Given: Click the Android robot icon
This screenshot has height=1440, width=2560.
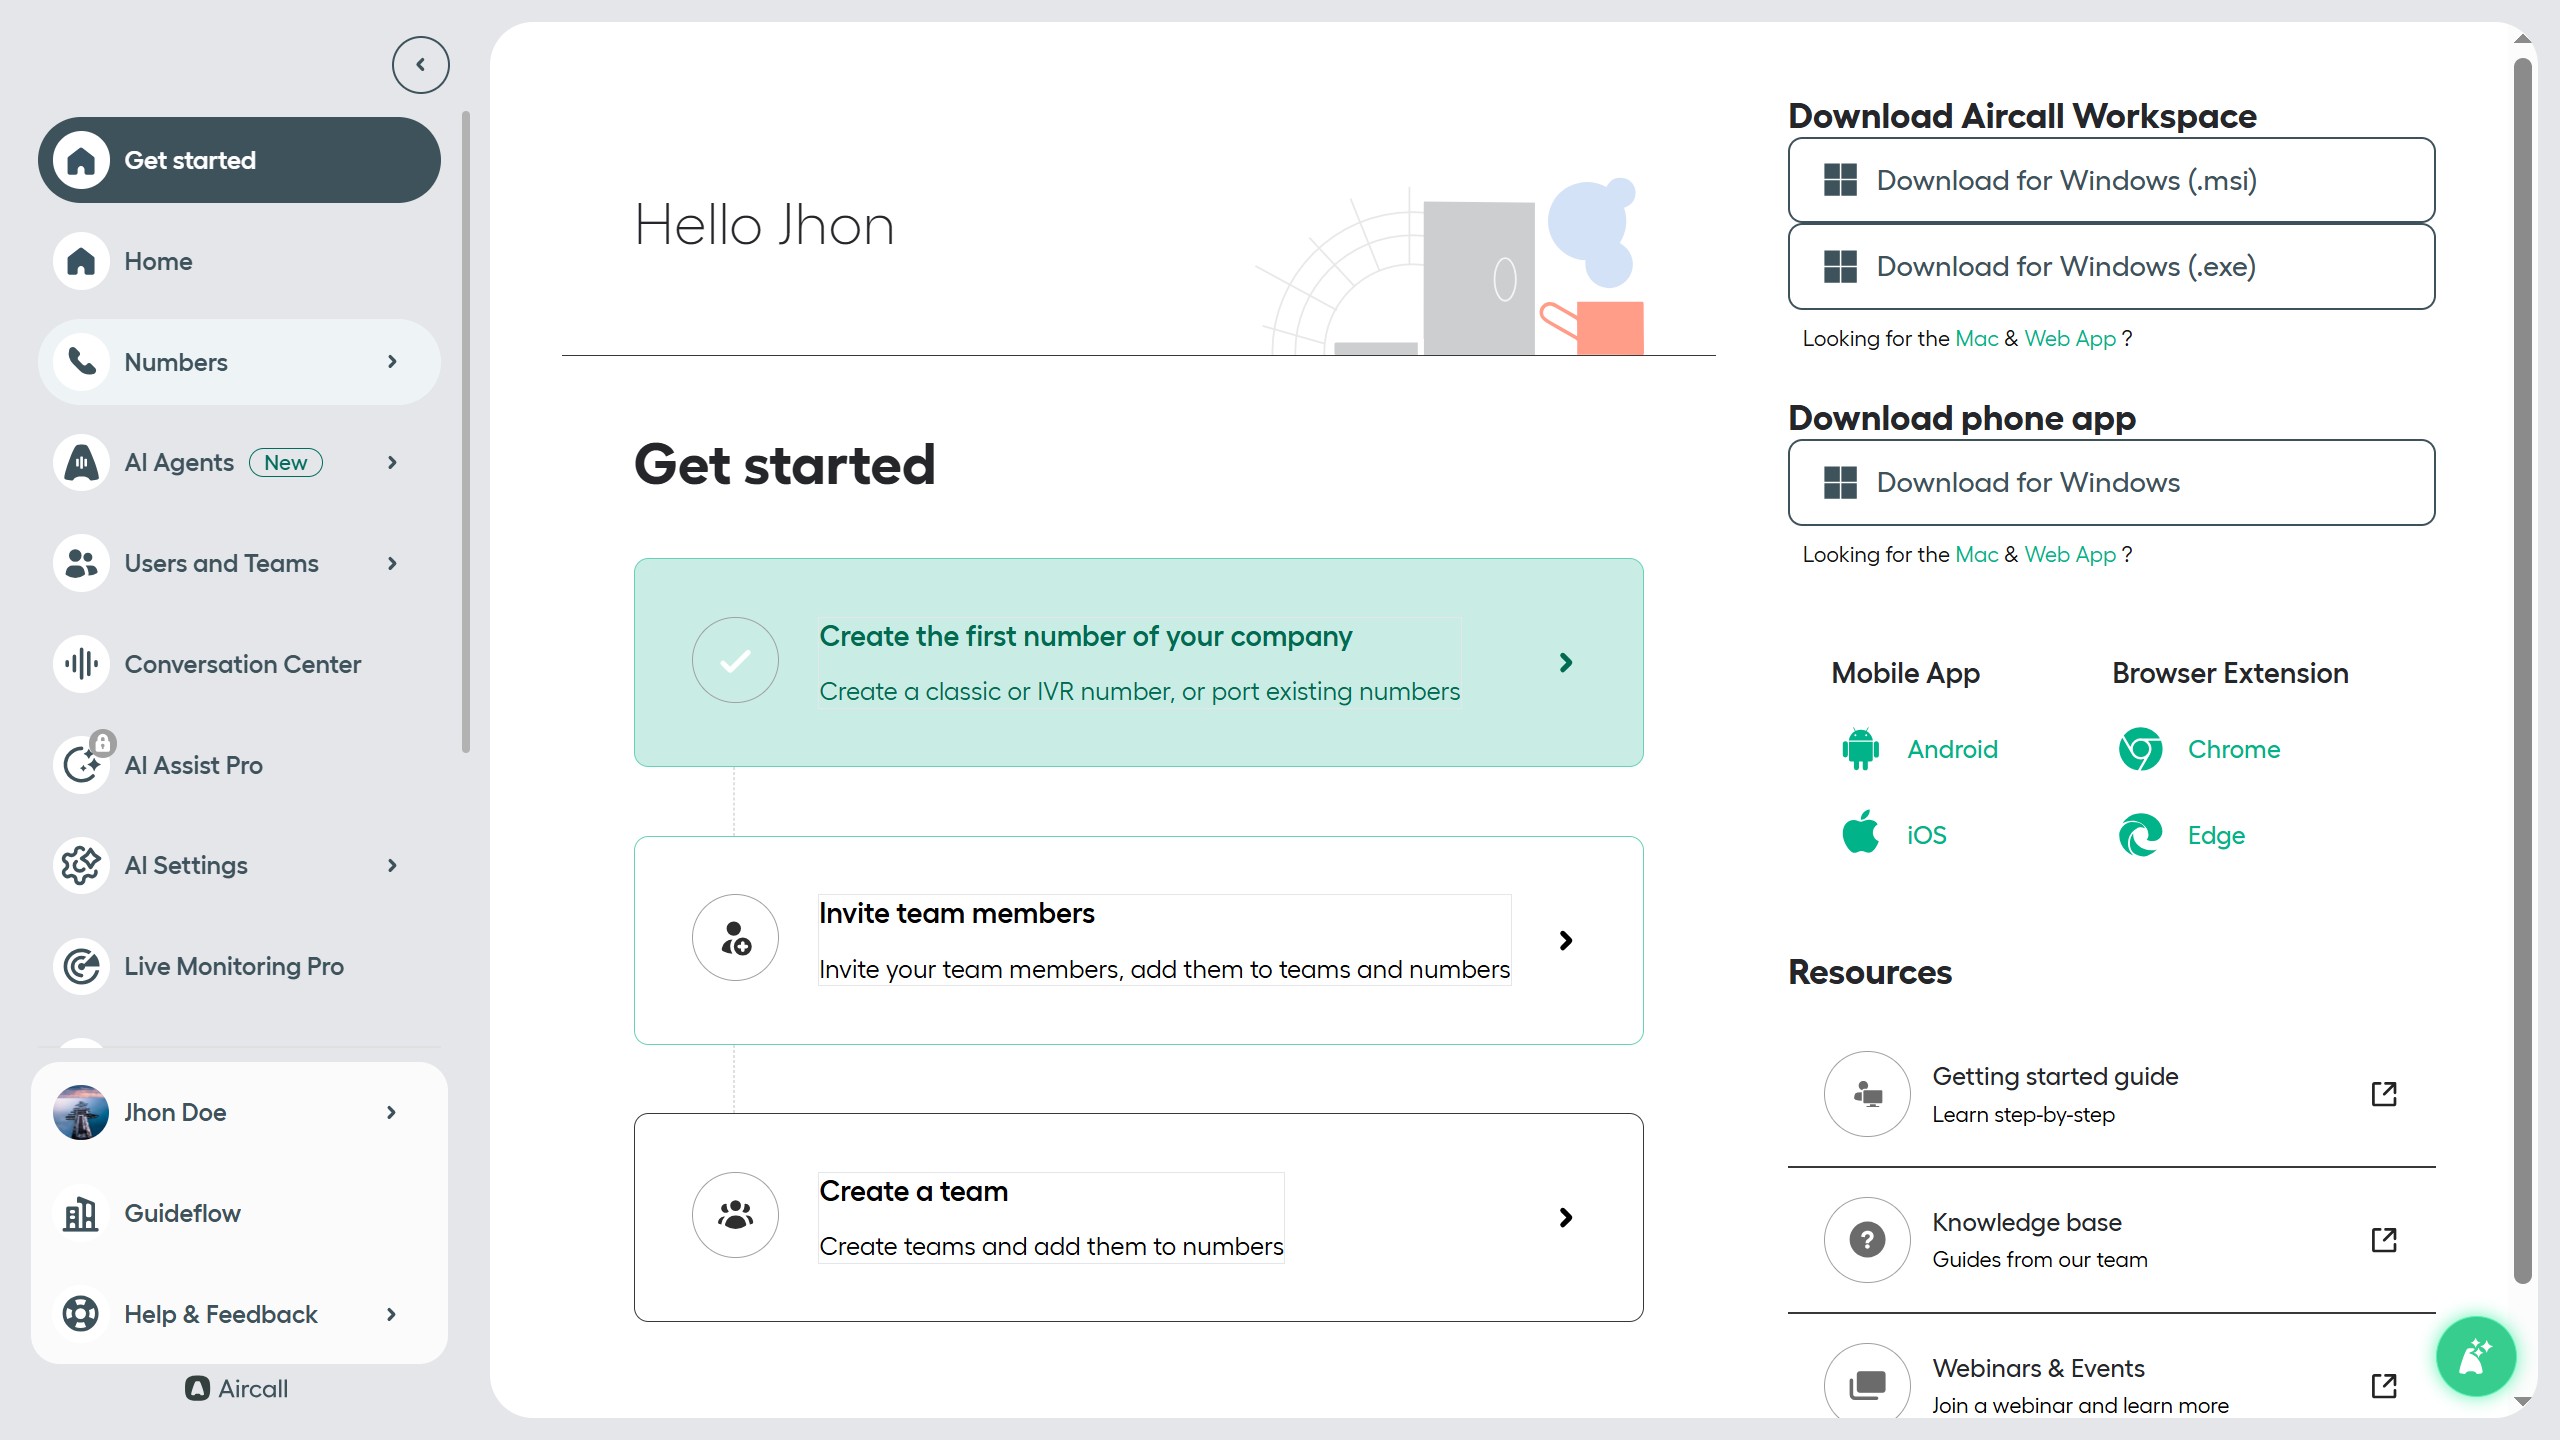Looking at the screenshot, I should [x=1860, y=749].
